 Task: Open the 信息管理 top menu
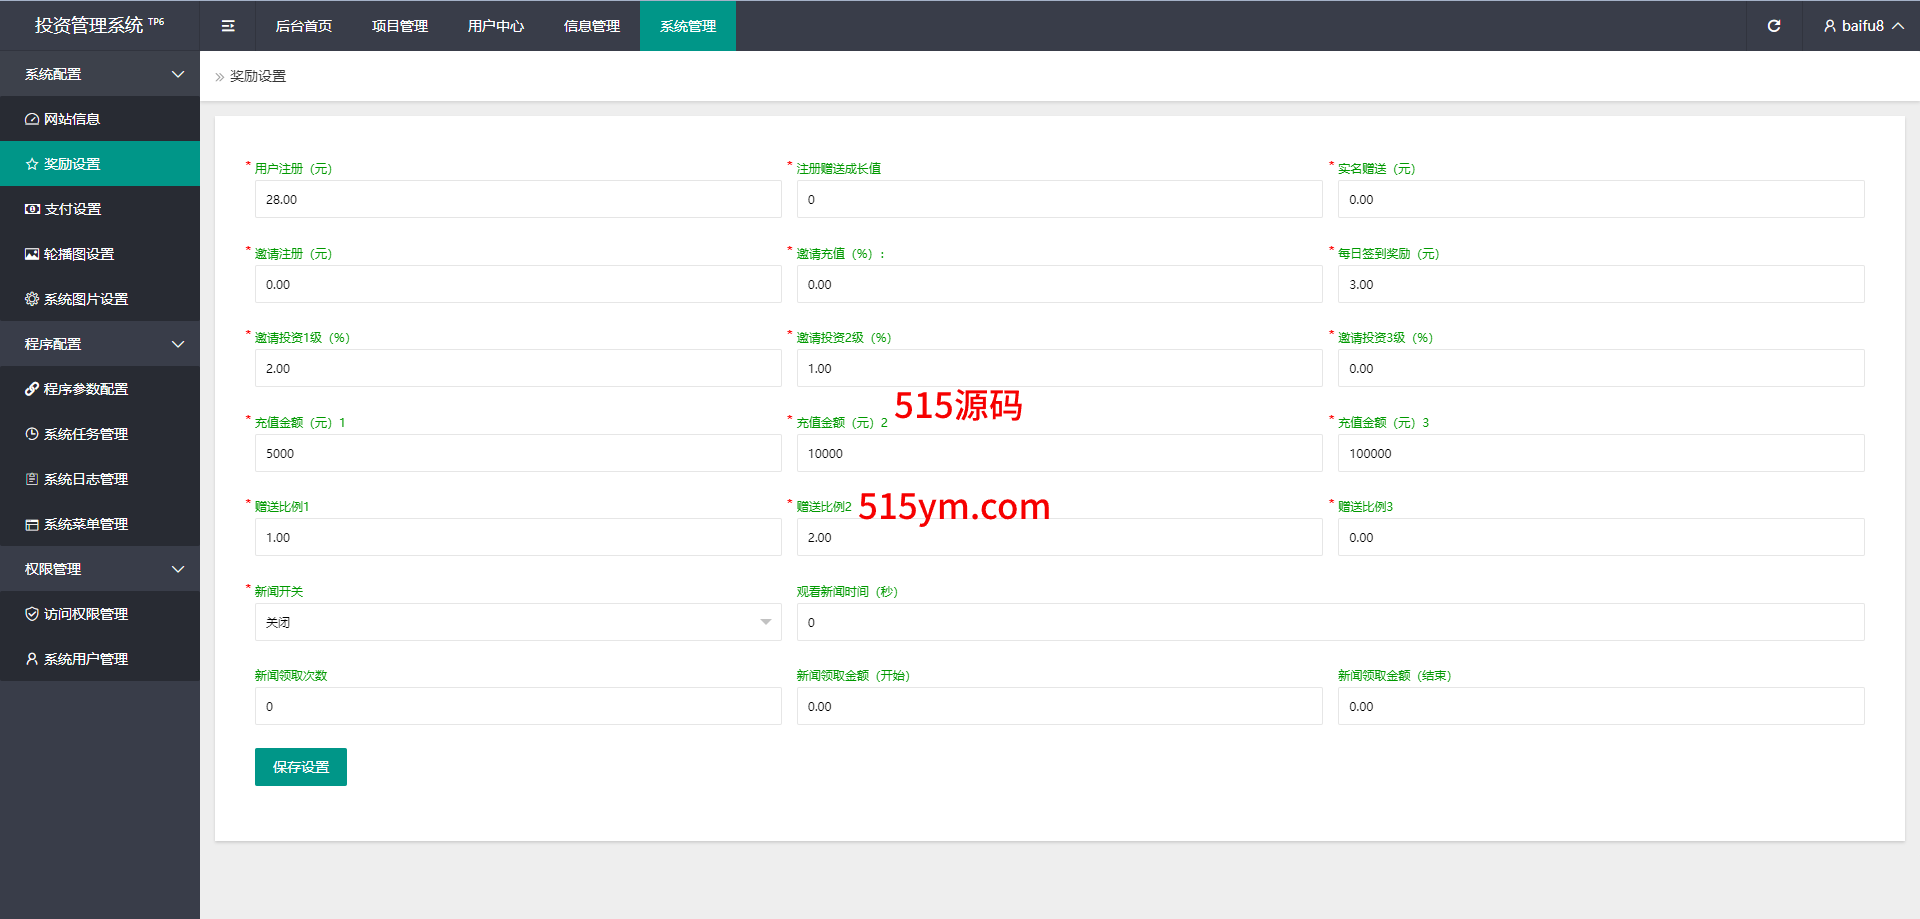point(592,26)
